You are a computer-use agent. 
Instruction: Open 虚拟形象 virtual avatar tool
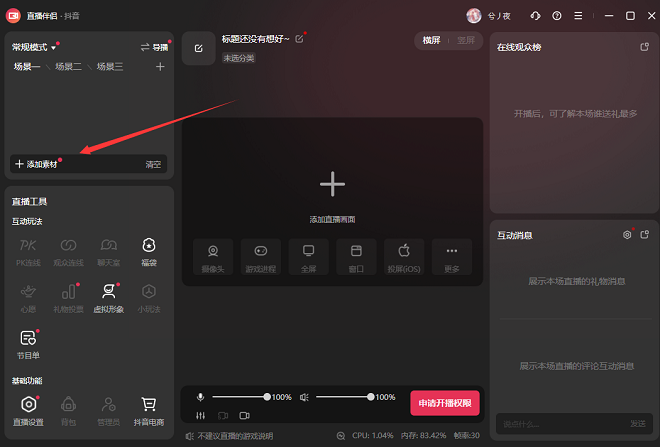pyautogui.click(x=109, y=298)
